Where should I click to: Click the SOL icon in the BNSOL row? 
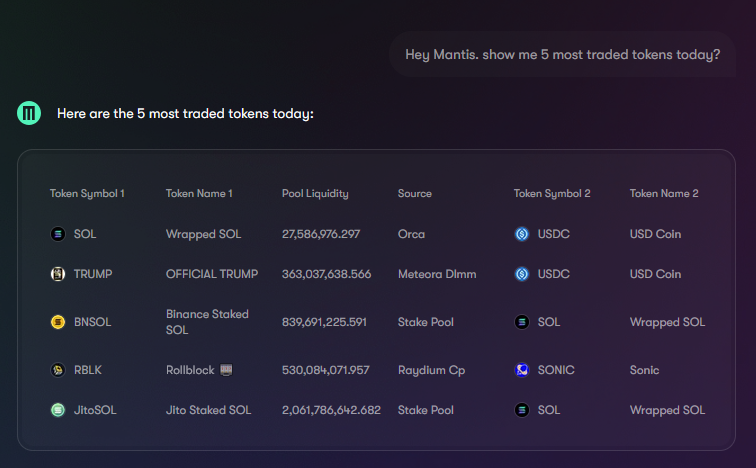pyautogui.click(x=522, y=322)
